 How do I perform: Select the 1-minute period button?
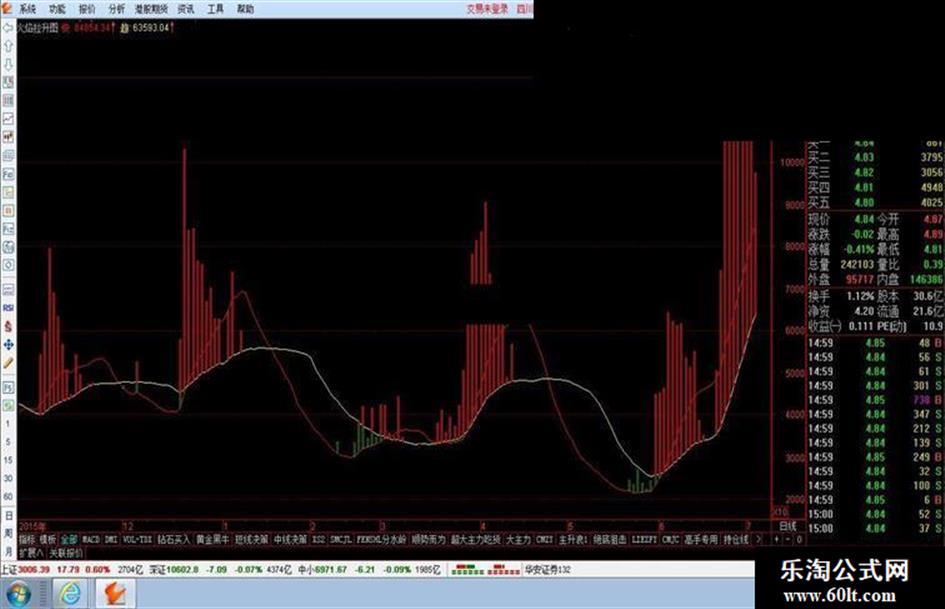click(x=8, y=424)
